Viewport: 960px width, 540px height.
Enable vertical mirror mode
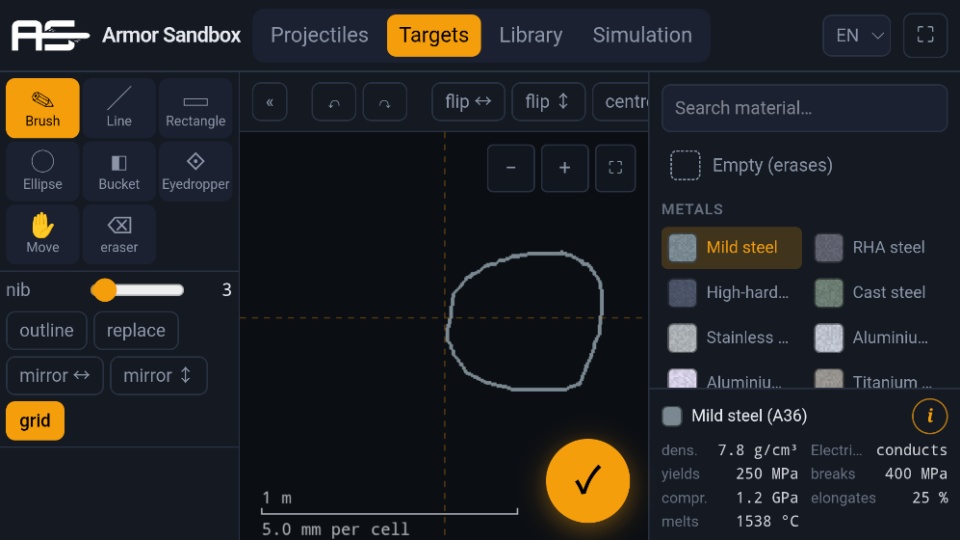point(159,375)
